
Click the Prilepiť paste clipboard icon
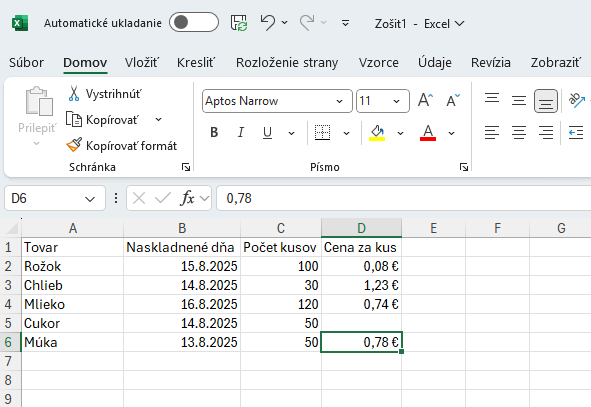pos(38,101)
